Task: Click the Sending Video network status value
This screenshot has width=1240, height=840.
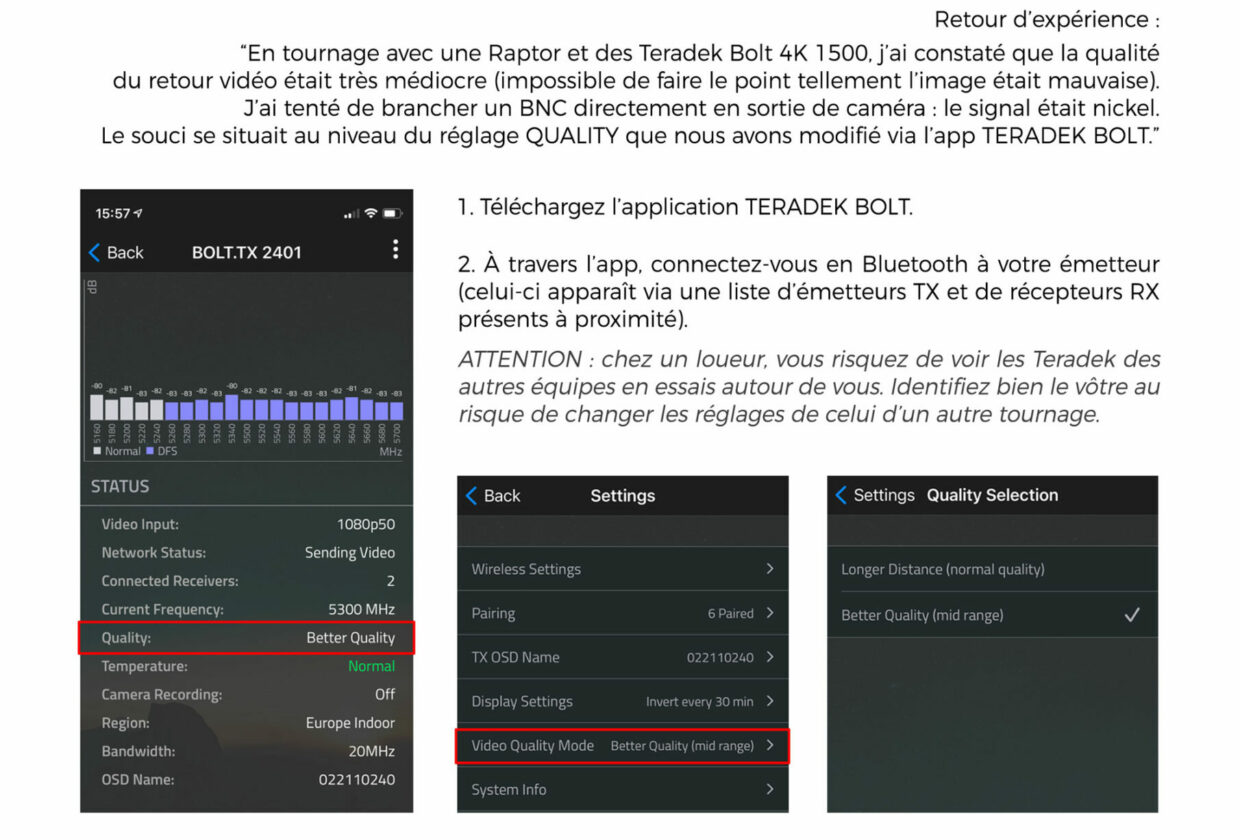Action: [x=350, y=552]
